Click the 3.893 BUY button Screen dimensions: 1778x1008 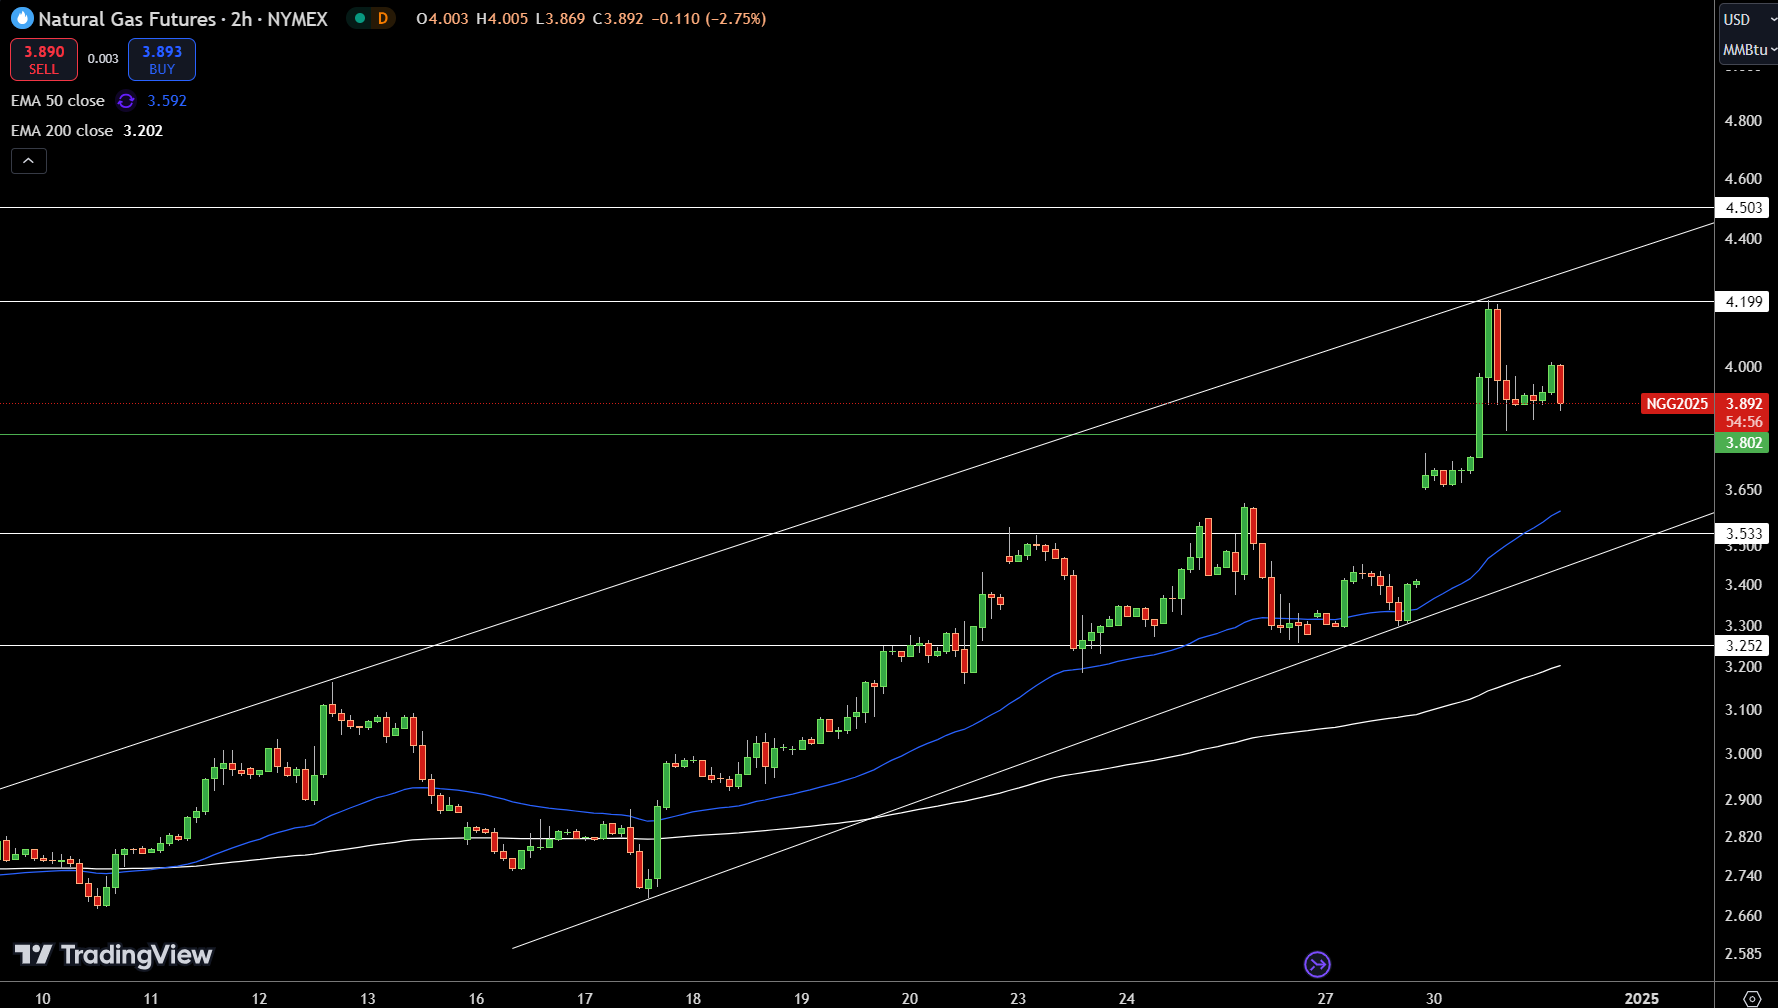(x=162, y=60)
